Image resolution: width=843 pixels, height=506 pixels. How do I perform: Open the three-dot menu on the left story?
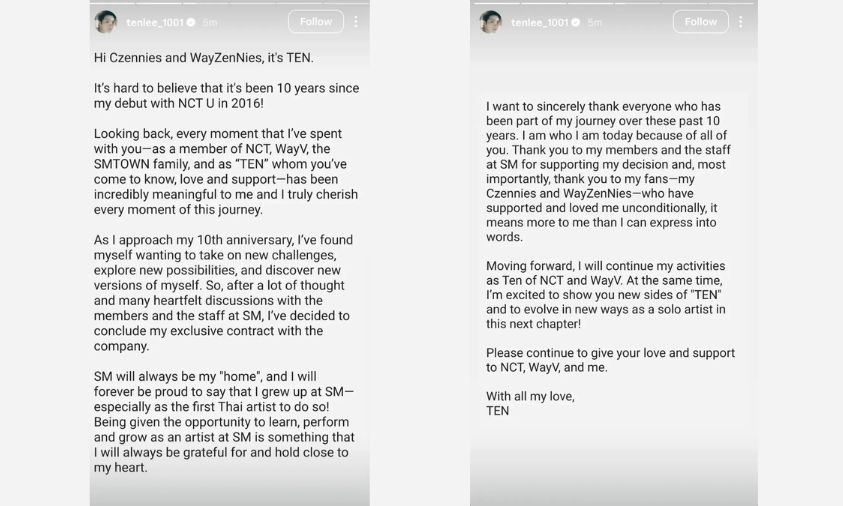point(356,21)
